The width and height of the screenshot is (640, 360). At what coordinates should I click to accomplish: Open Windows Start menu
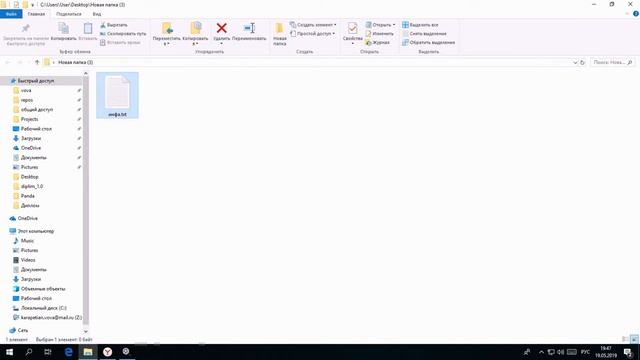9,352
